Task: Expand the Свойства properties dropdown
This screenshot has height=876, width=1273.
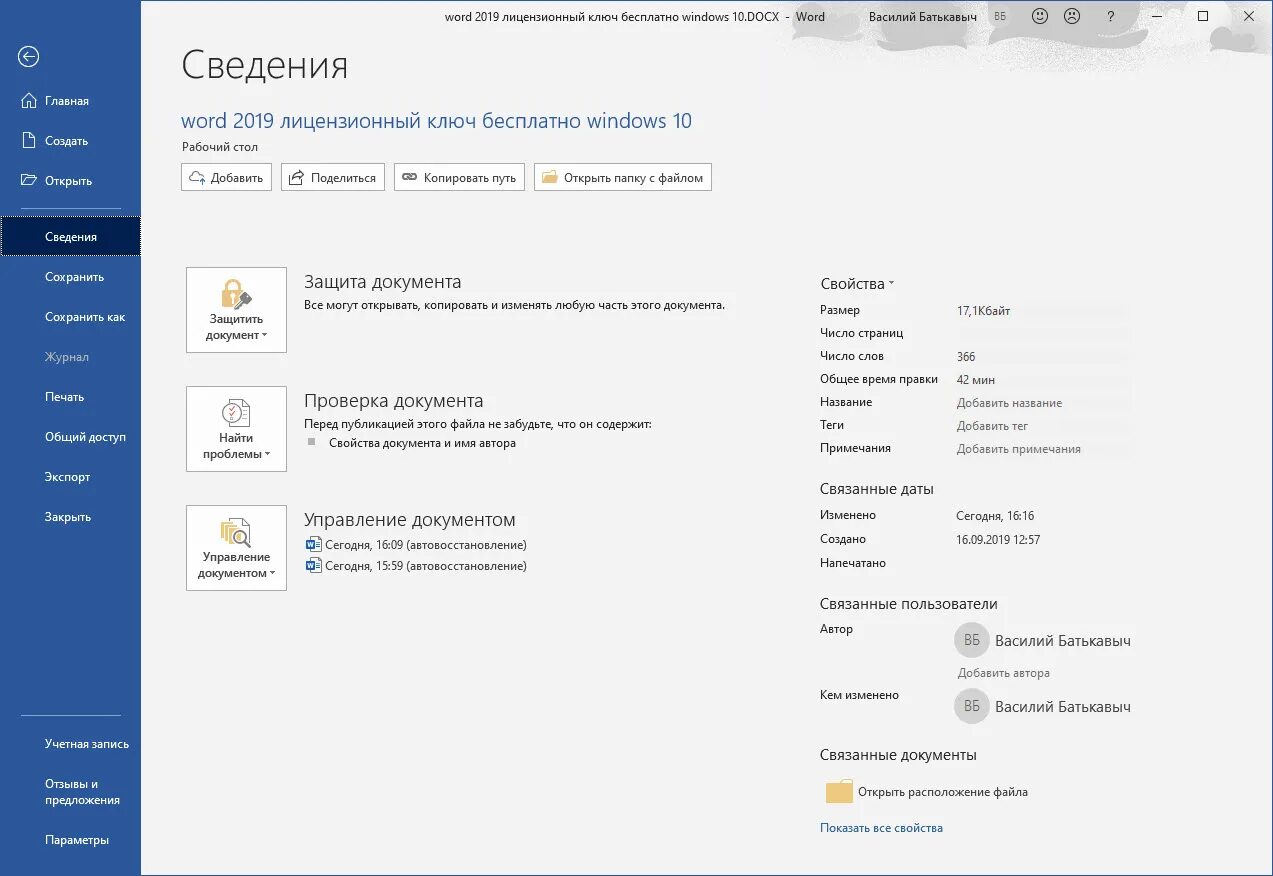Action: (857, 284)
